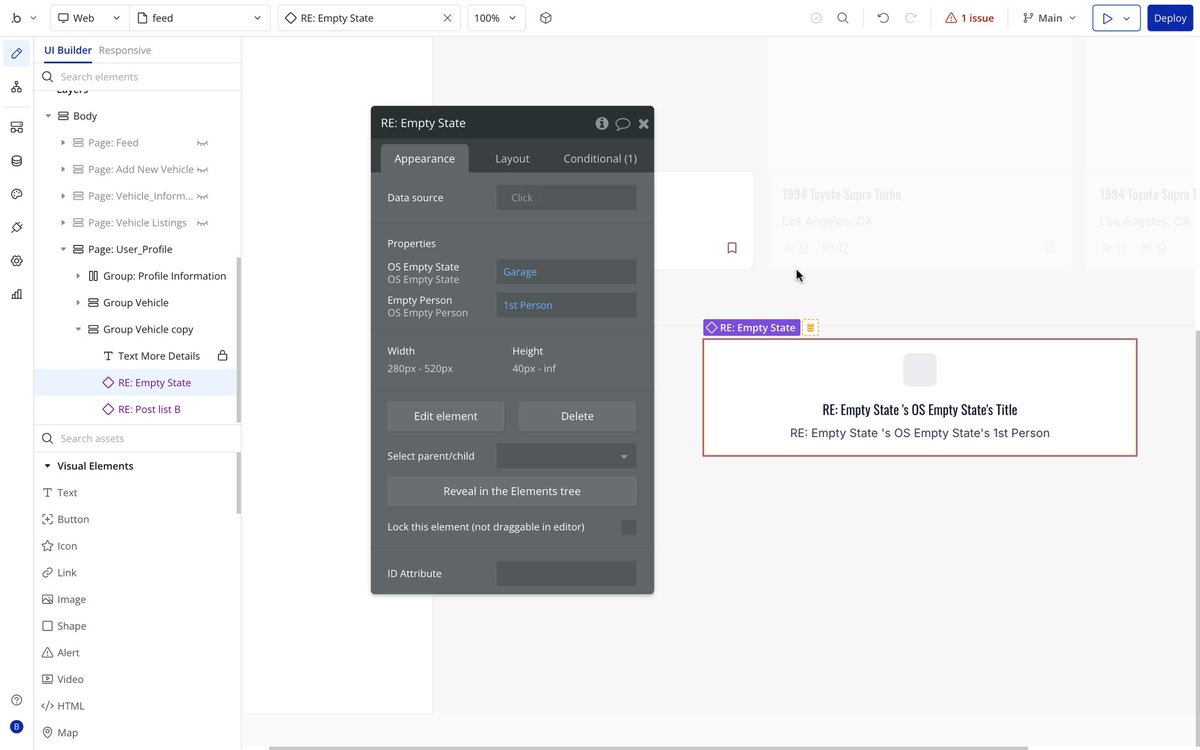Screen dimensions: 1200x750
Task: Click the Preview play button
Action: click(x=1106, y=18)
